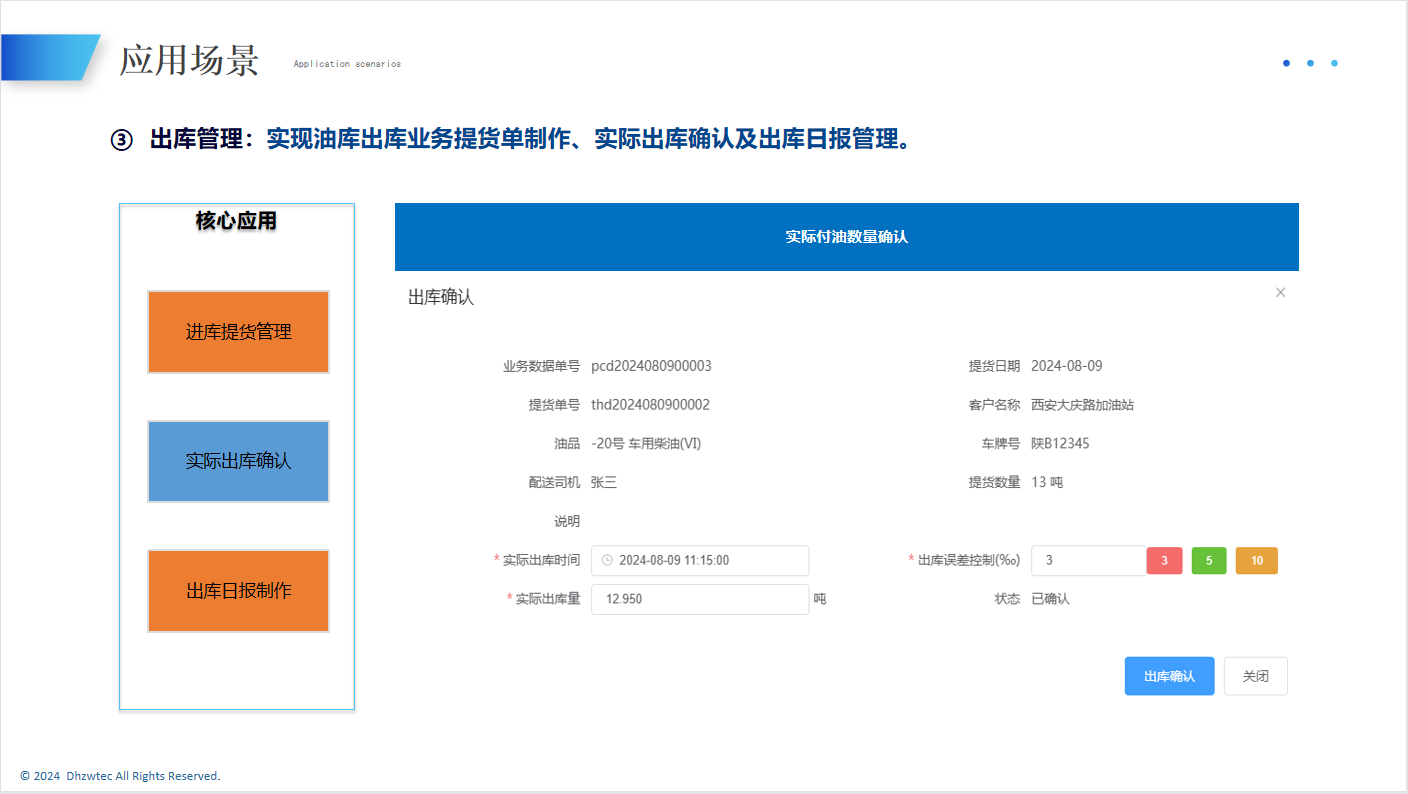Click the 状态 label
This screenshot has height=794, width=1408.
(x=1007, y=599)
